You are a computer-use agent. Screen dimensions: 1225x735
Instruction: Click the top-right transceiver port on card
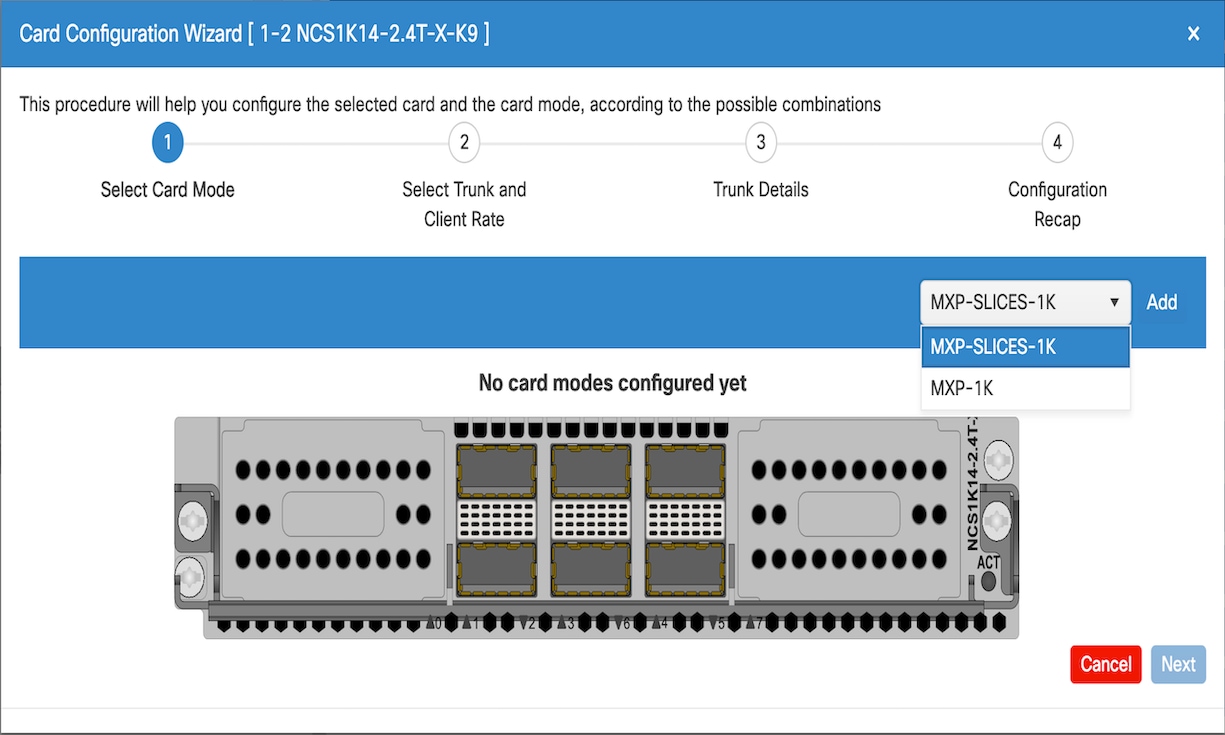(x=687, y=471)
